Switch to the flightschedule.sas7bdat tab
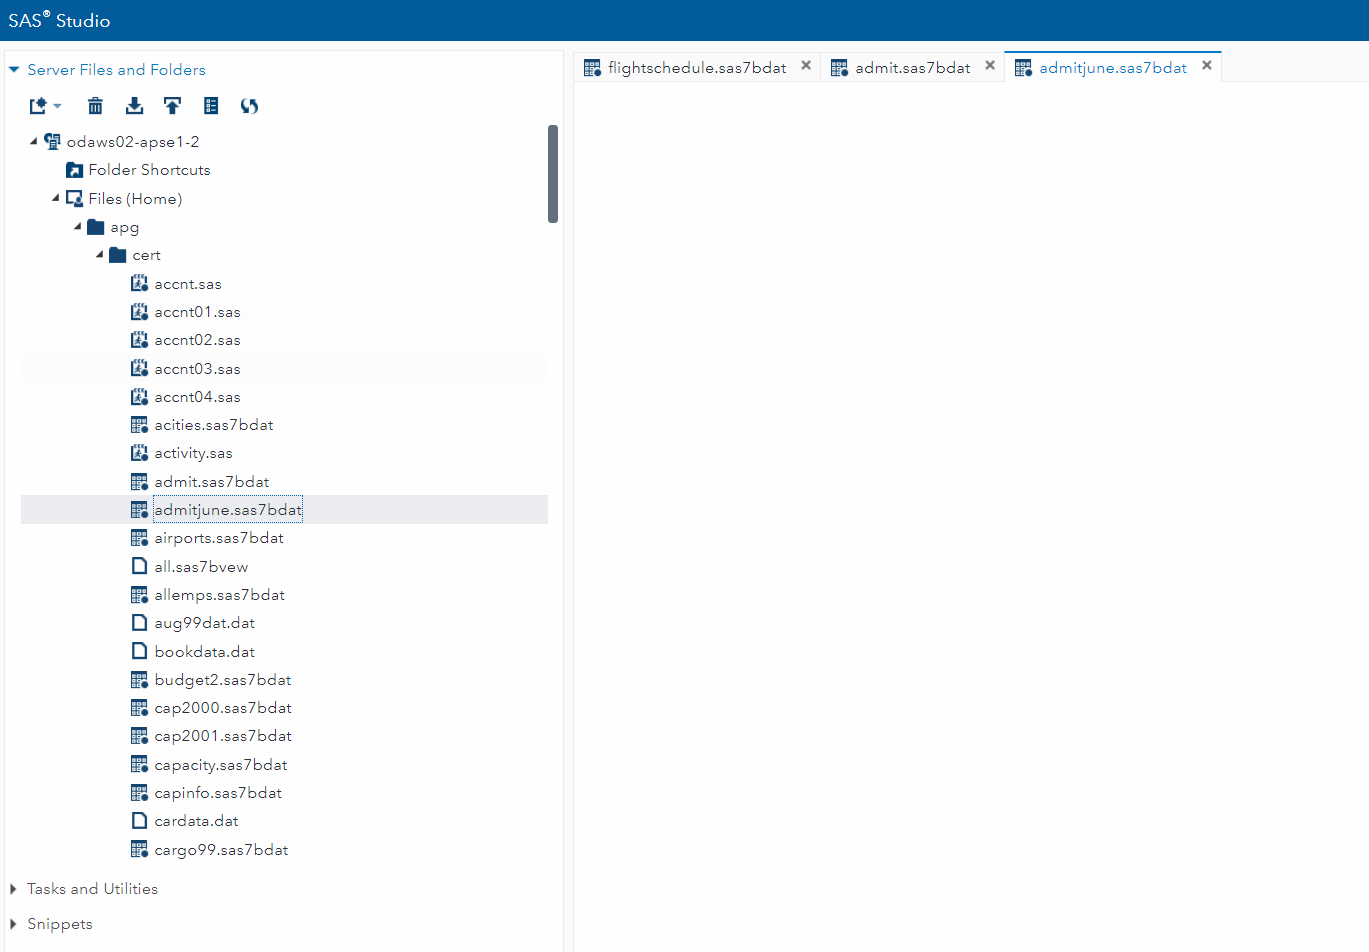The image size is (1369, 952). coord(697,67)
